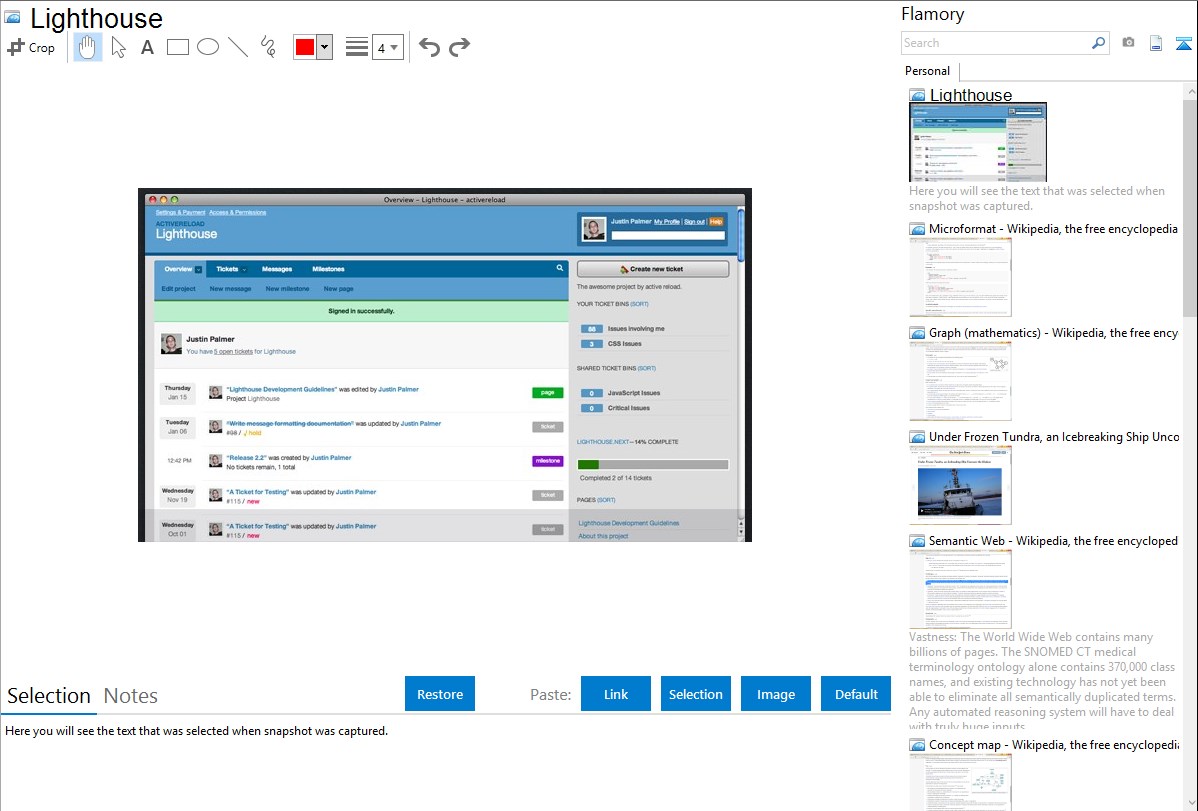Open the Lighthouse snapshot thumbnail
The width and height of the screenshot is (1198, 811).
click(978, 142)
